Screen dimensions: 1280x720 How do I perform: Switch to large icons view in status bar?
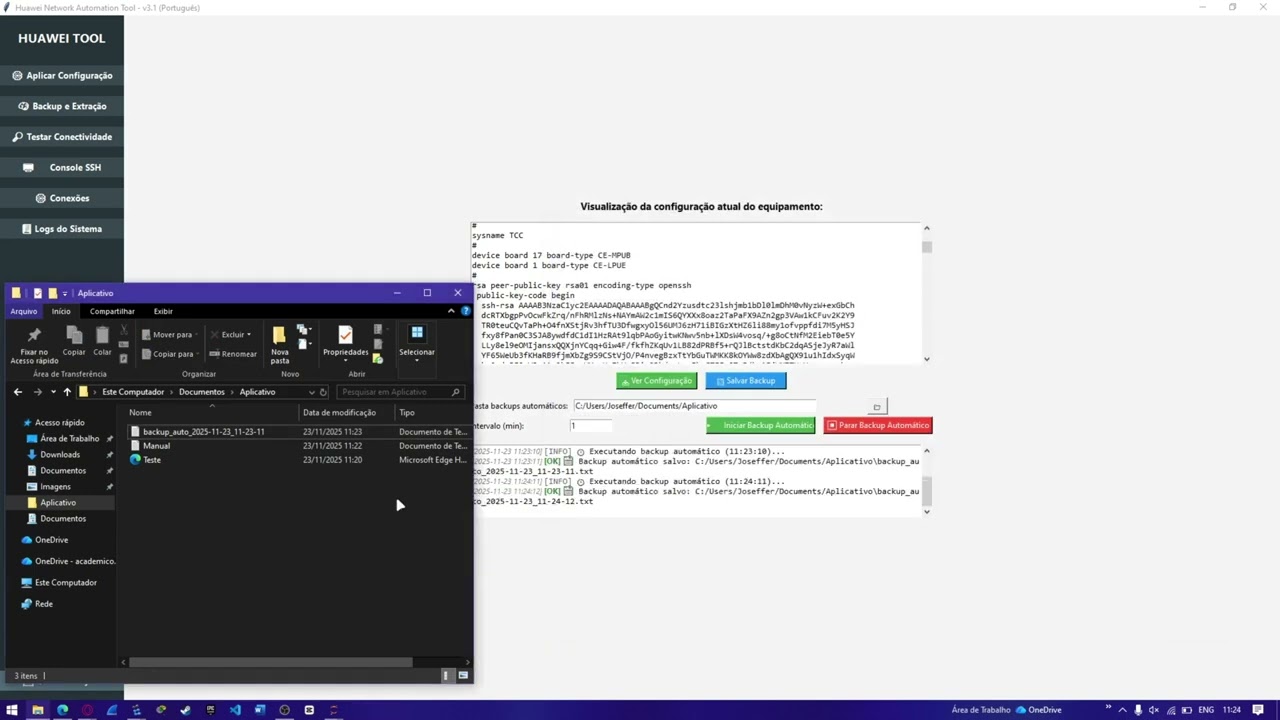(463, 676)
